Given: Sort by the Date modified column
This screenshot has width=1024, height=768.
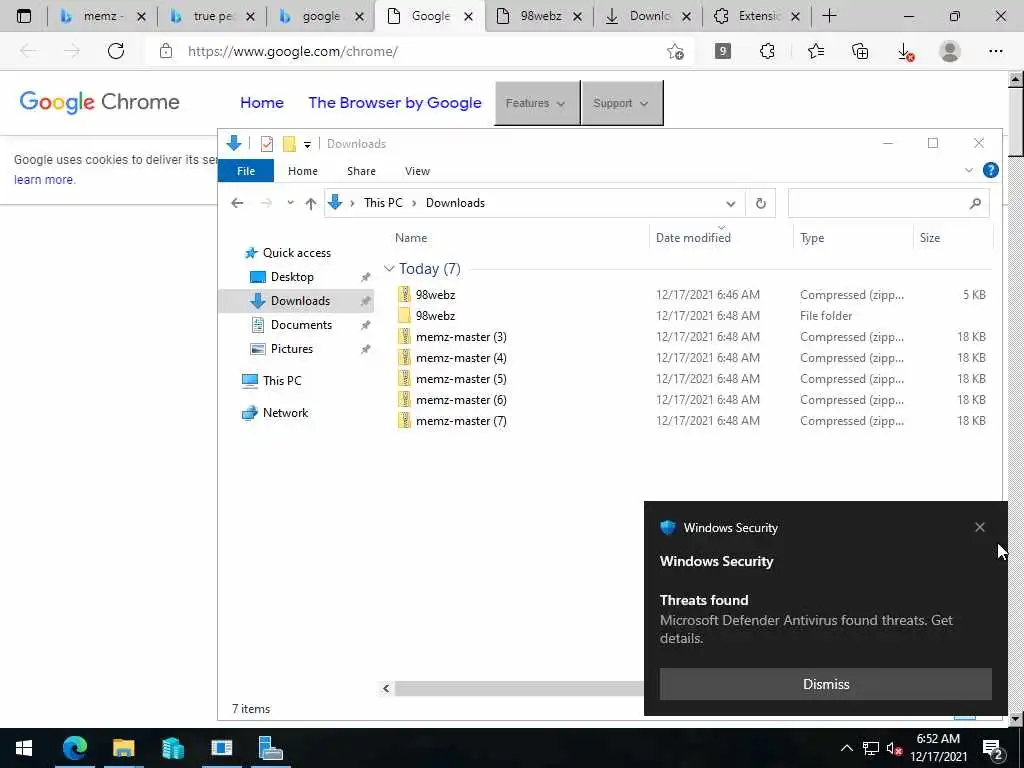Looking at the screenshot, I should tap(693, 238).
